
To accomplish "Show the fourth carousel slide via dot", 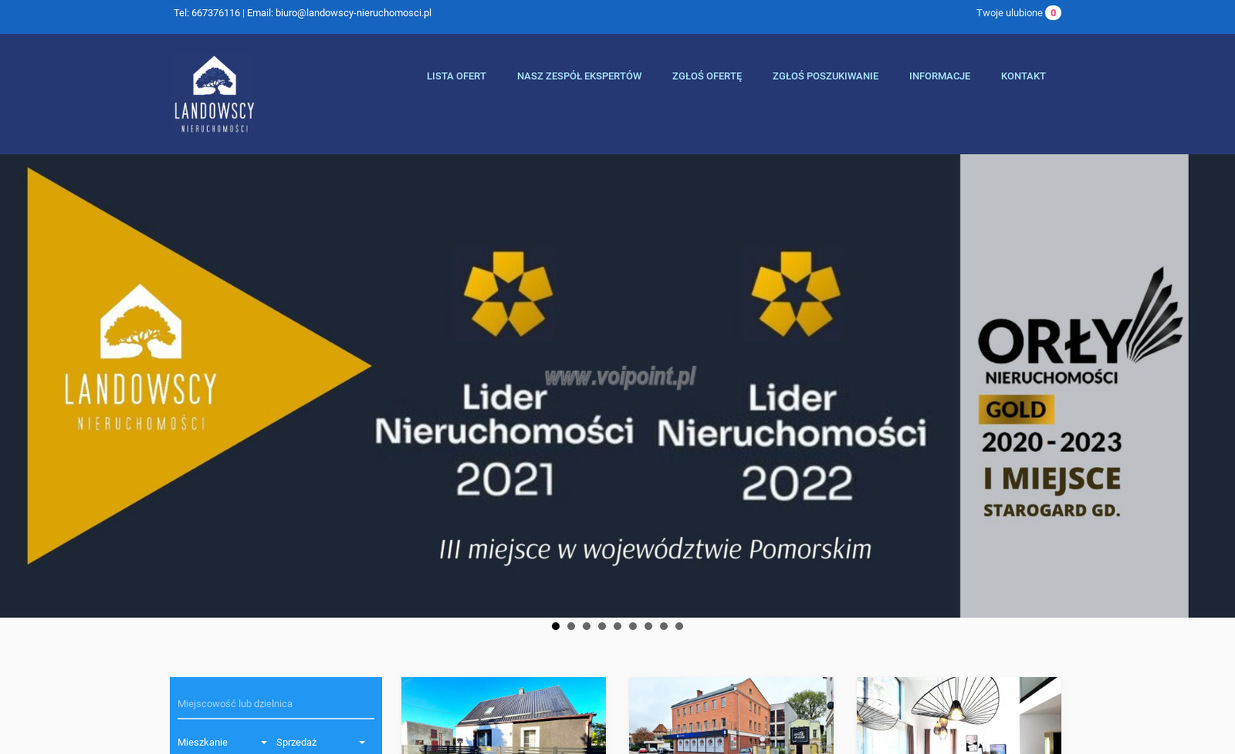I will [602, 626].
